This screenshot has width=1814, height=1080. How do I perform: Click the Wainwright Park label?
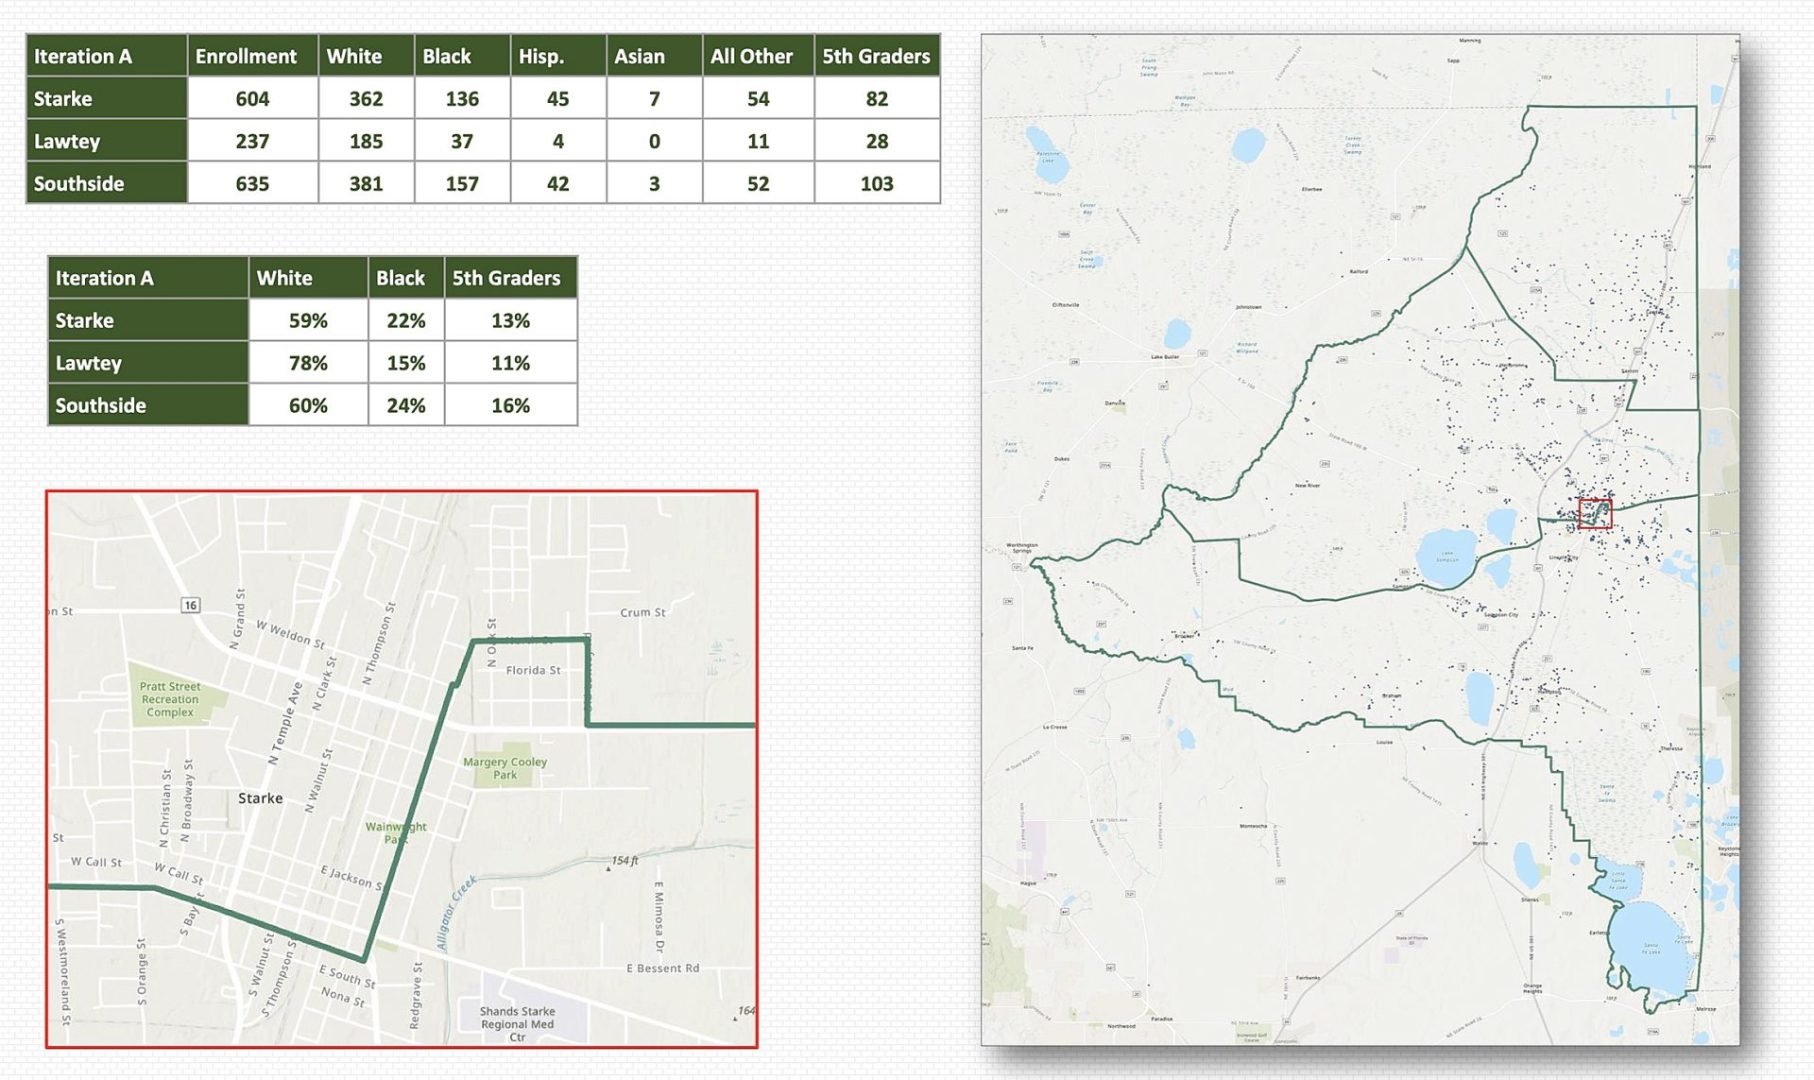(x=396, y=832)
